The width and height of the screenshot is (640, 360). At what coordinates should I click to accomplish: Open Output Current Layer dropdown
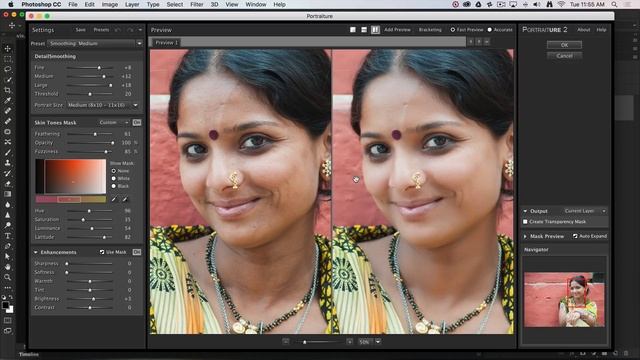point(585,211)
